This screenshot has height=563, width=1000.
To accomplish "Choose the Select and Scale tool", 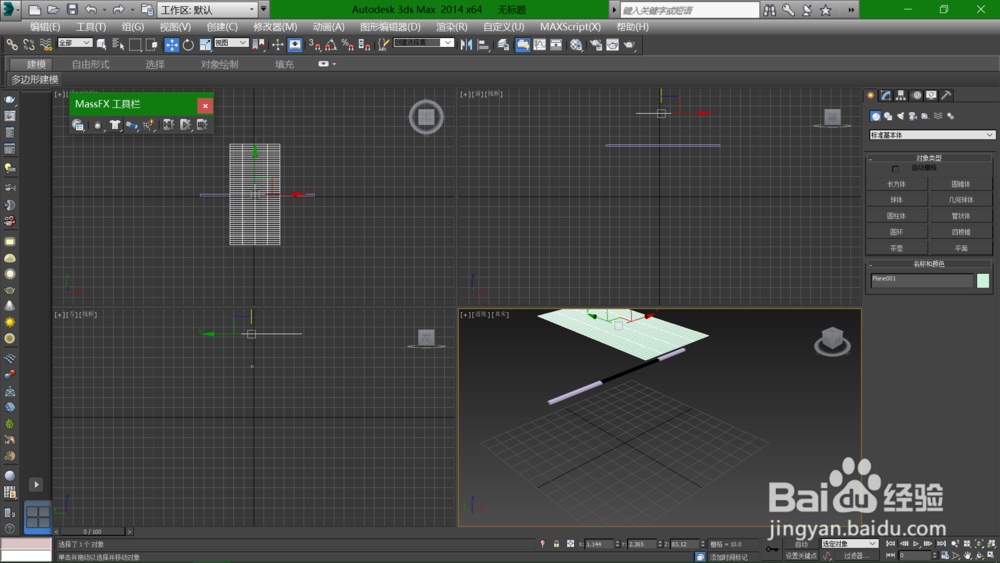I will click(205, 45).
